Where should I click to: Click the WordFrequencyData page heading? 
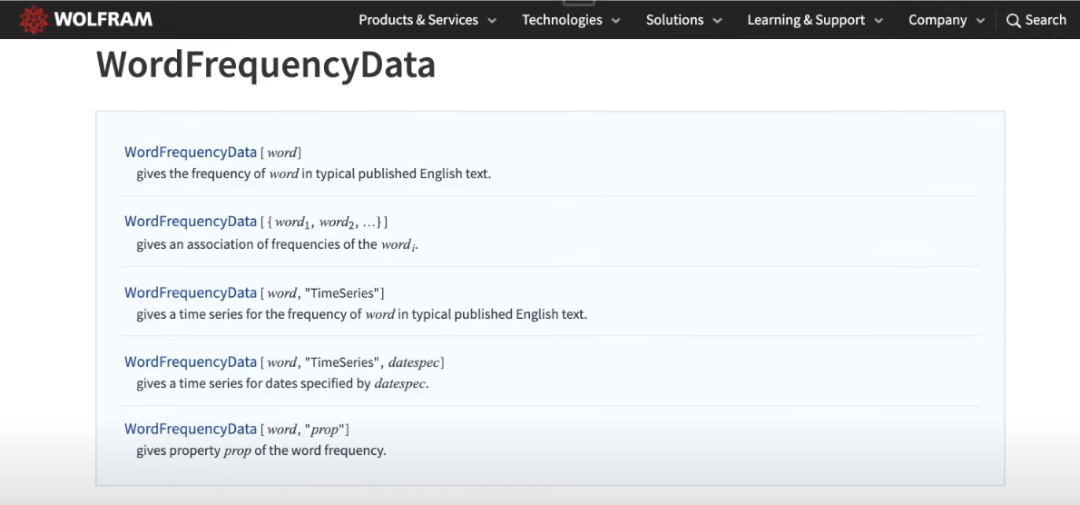click(x=266, y=65)
